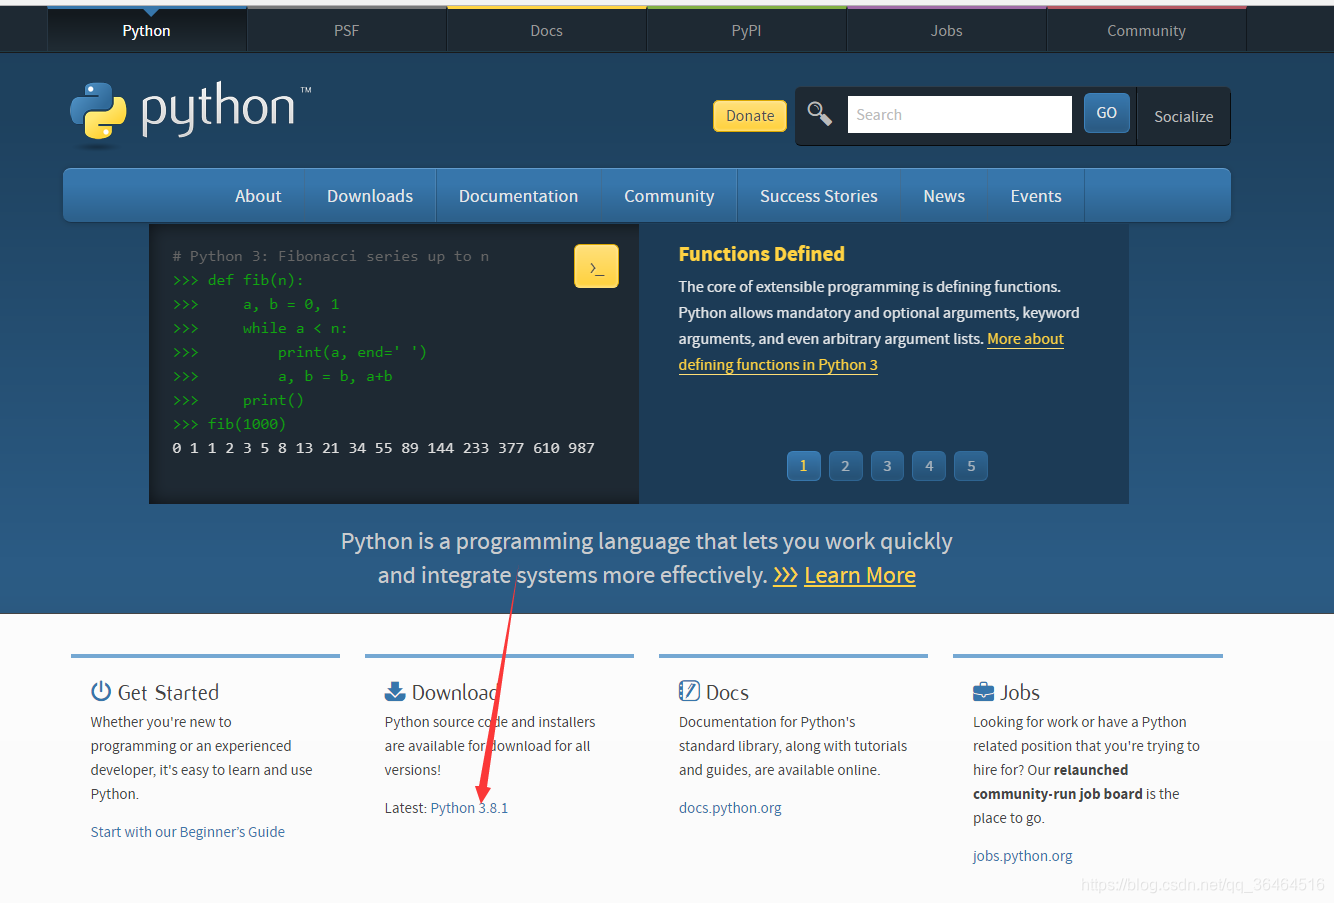Click the Jobs section heading

1020,692
